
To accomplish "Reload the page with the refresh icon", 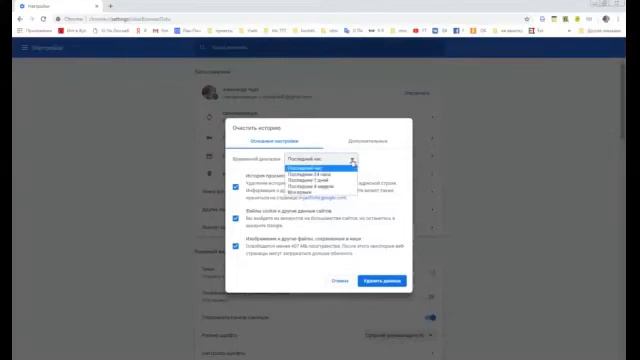I will [43, 19].
